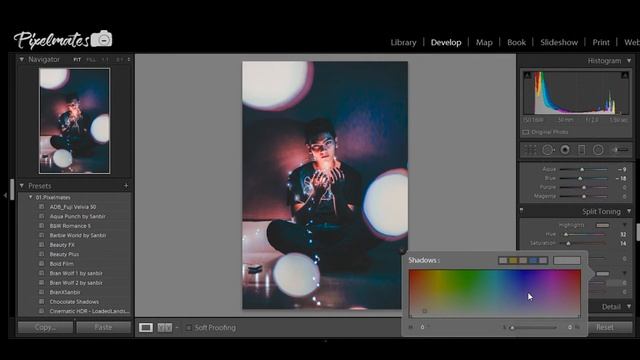This screenshot has height=360, width=640.
Task: Set Navigator zoom to 1:1
Action: coord(105,60)
